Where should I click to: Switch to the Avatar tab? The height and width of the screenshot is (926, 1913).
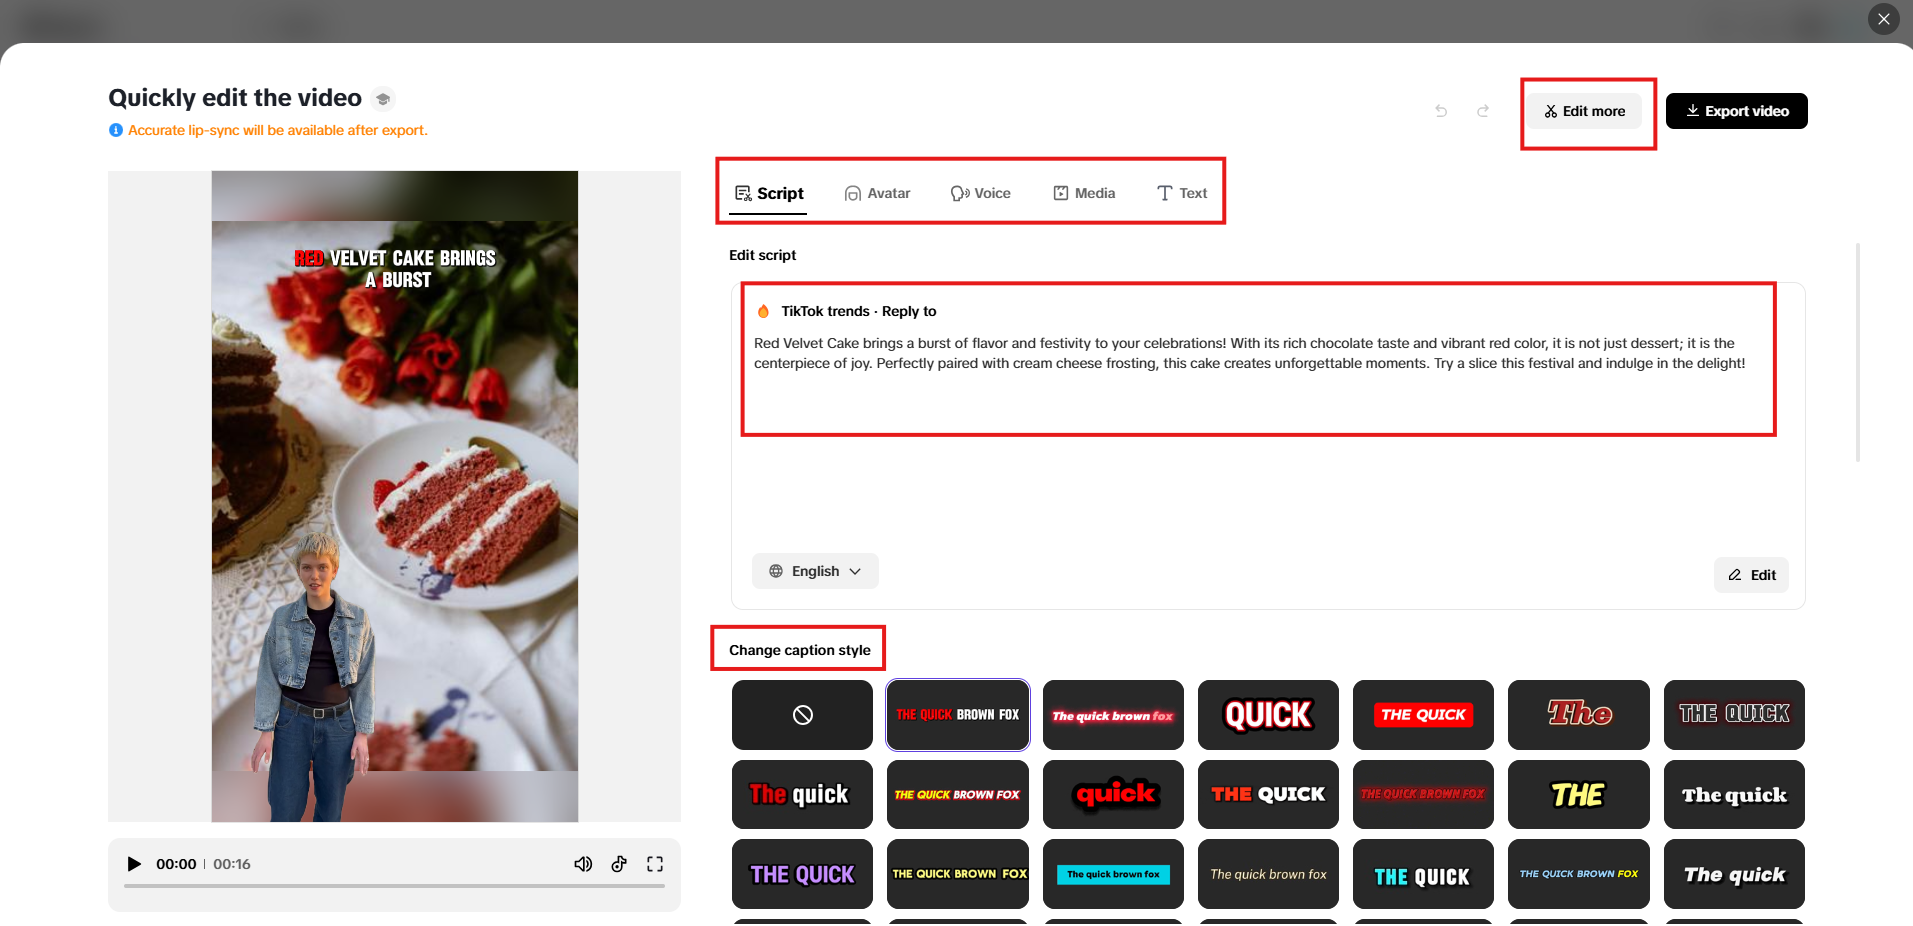click(877, 192)
